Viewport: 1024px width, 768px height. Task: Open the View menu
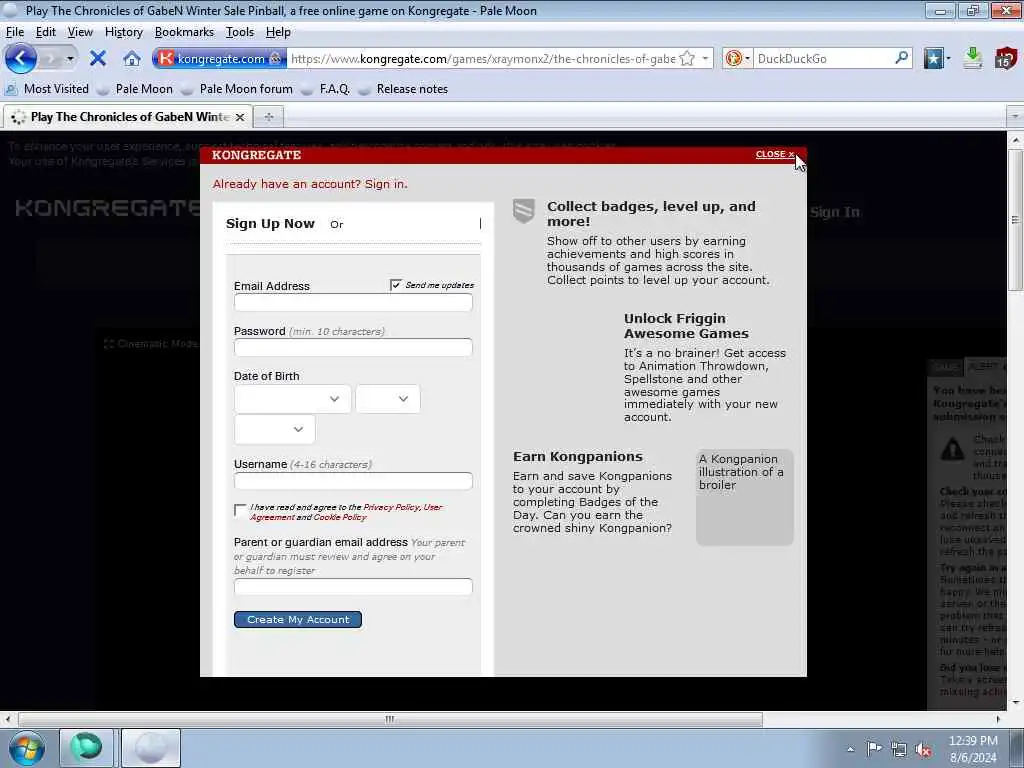click(x=80, y=32)
